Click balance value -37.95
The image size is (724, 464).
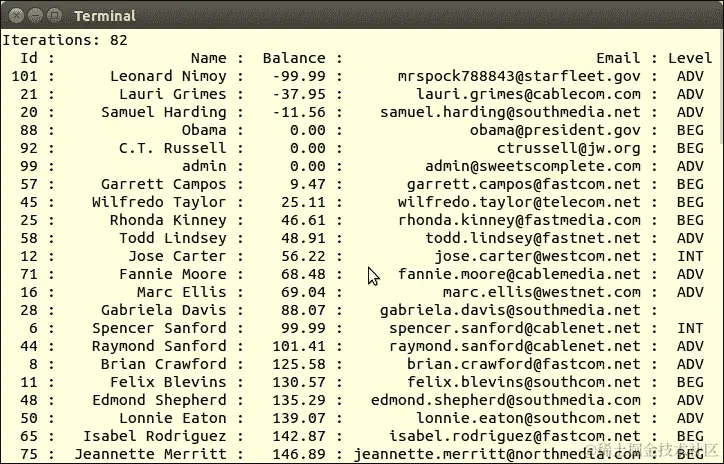299,94
